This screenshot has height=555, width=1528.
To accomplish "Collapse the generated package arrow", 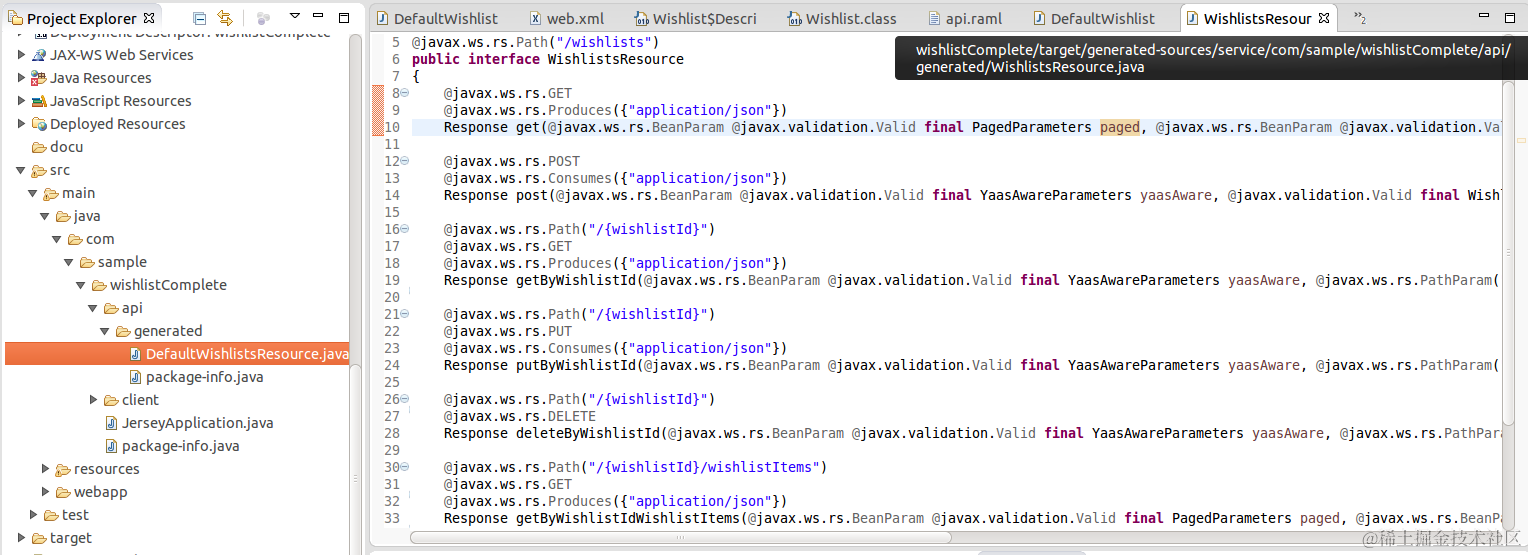I will (x=105, y=332).
